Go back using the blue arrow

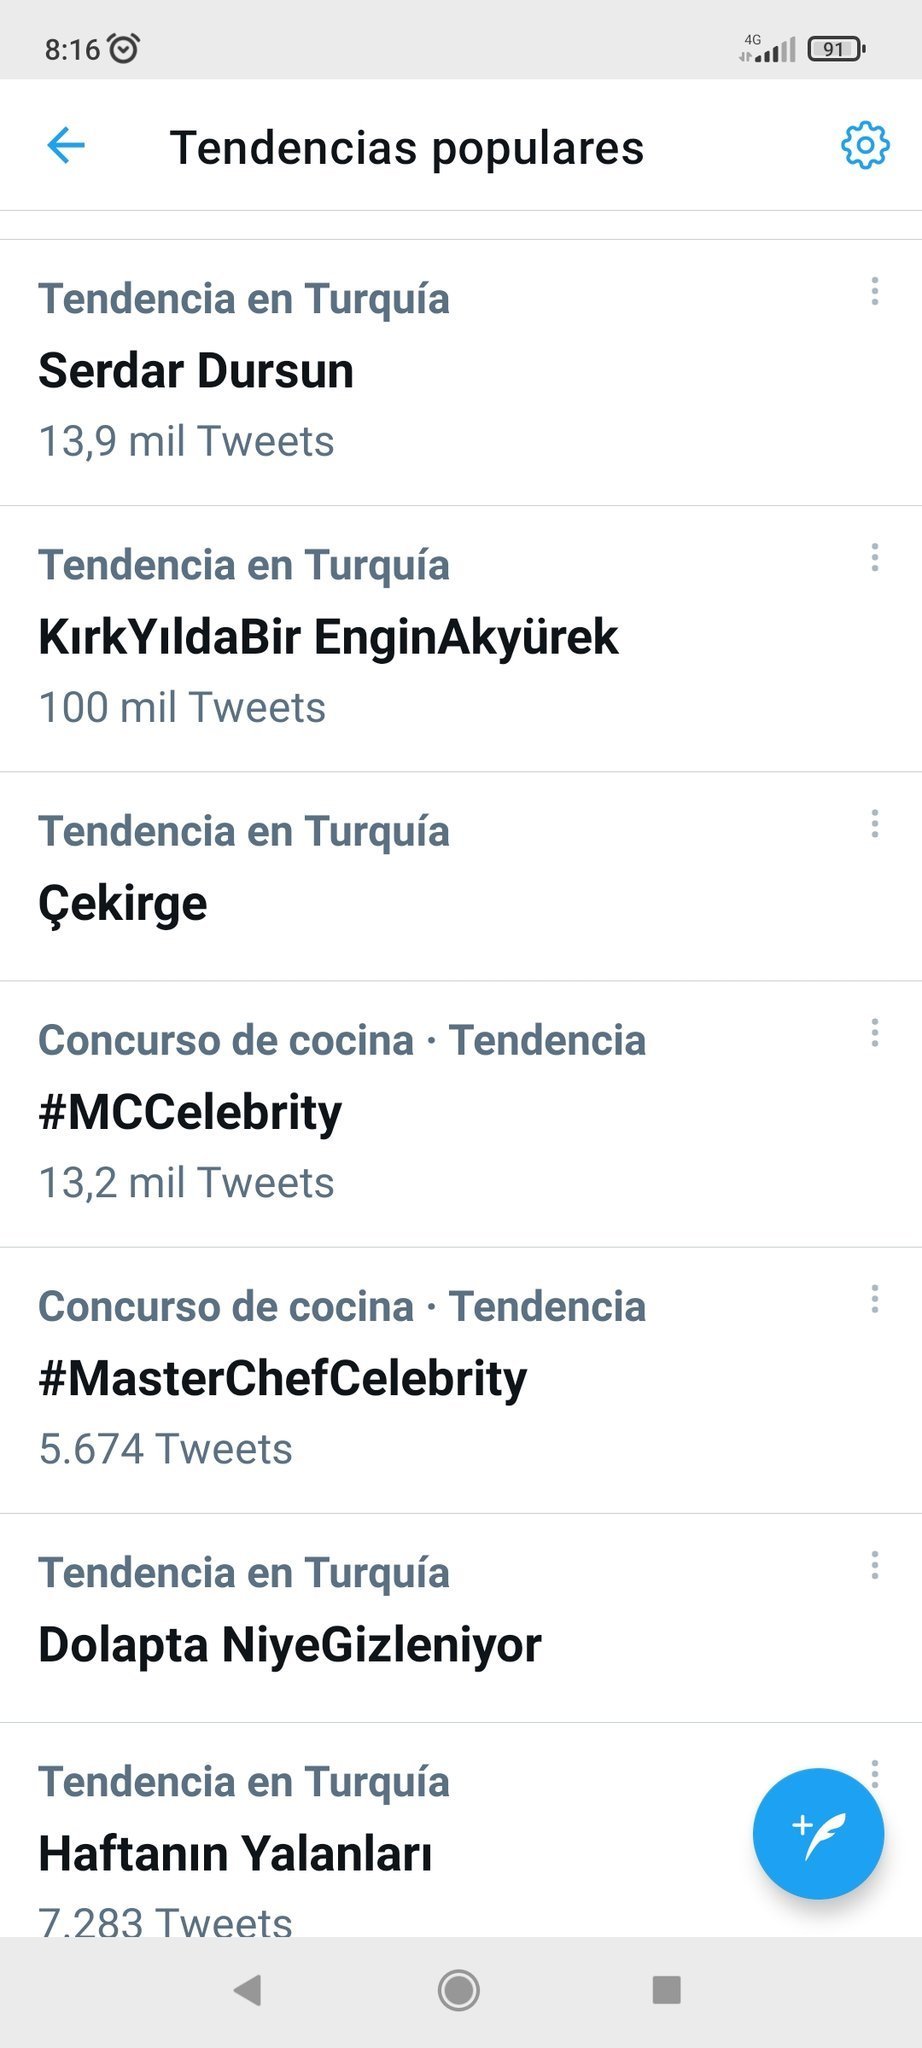point(66,146)
